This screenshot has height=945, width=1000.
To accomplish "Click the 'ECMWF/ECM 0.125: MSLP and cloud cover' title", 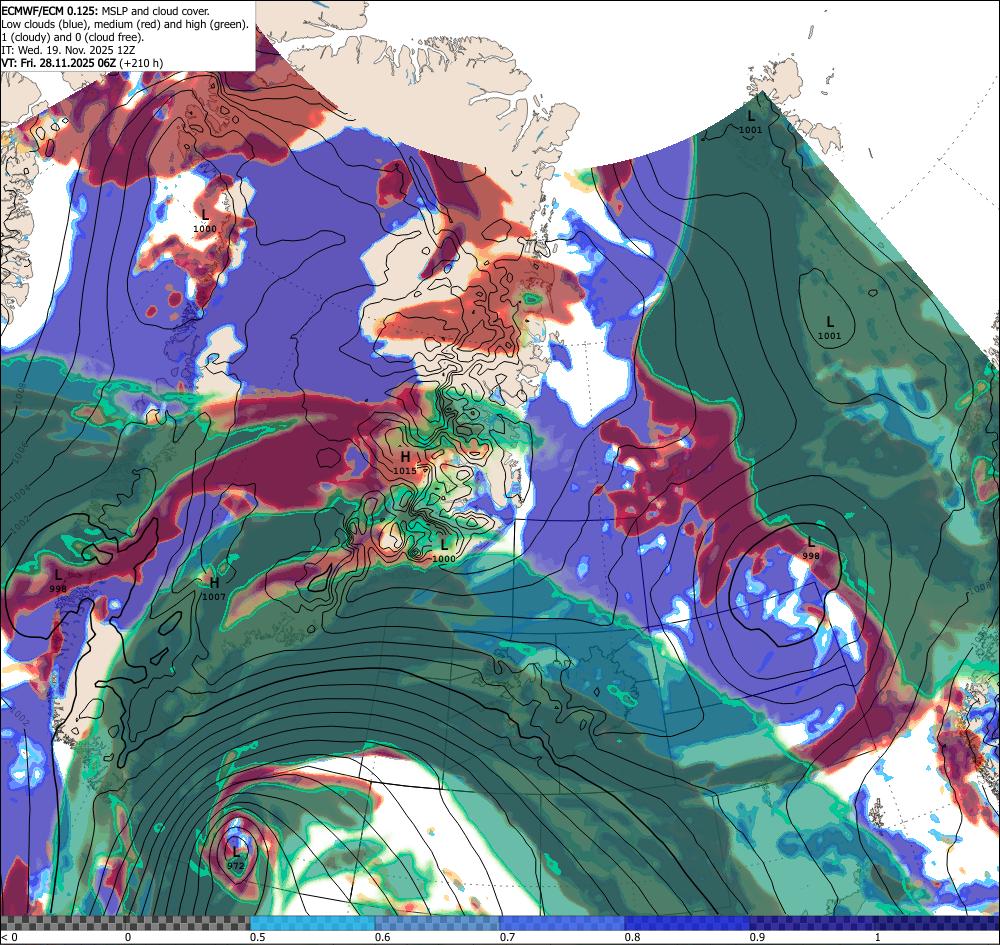I will coord(105,11).
